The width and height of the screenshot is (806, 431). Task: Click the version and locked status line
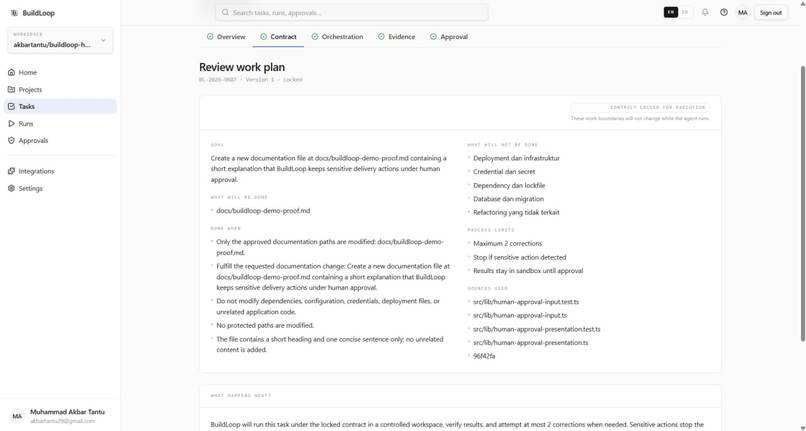[251, 80]
